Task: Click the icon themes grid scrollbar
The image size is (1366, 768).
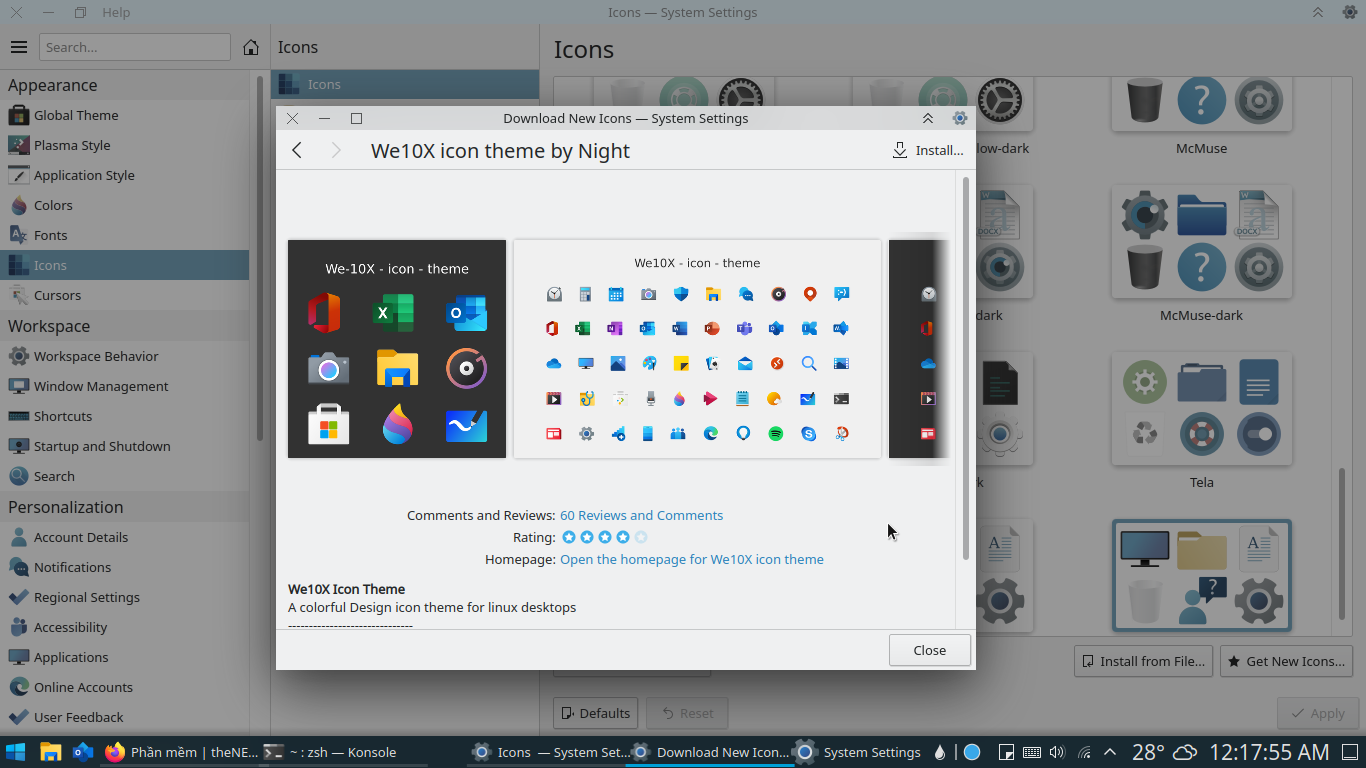Action: (1344, 545)
